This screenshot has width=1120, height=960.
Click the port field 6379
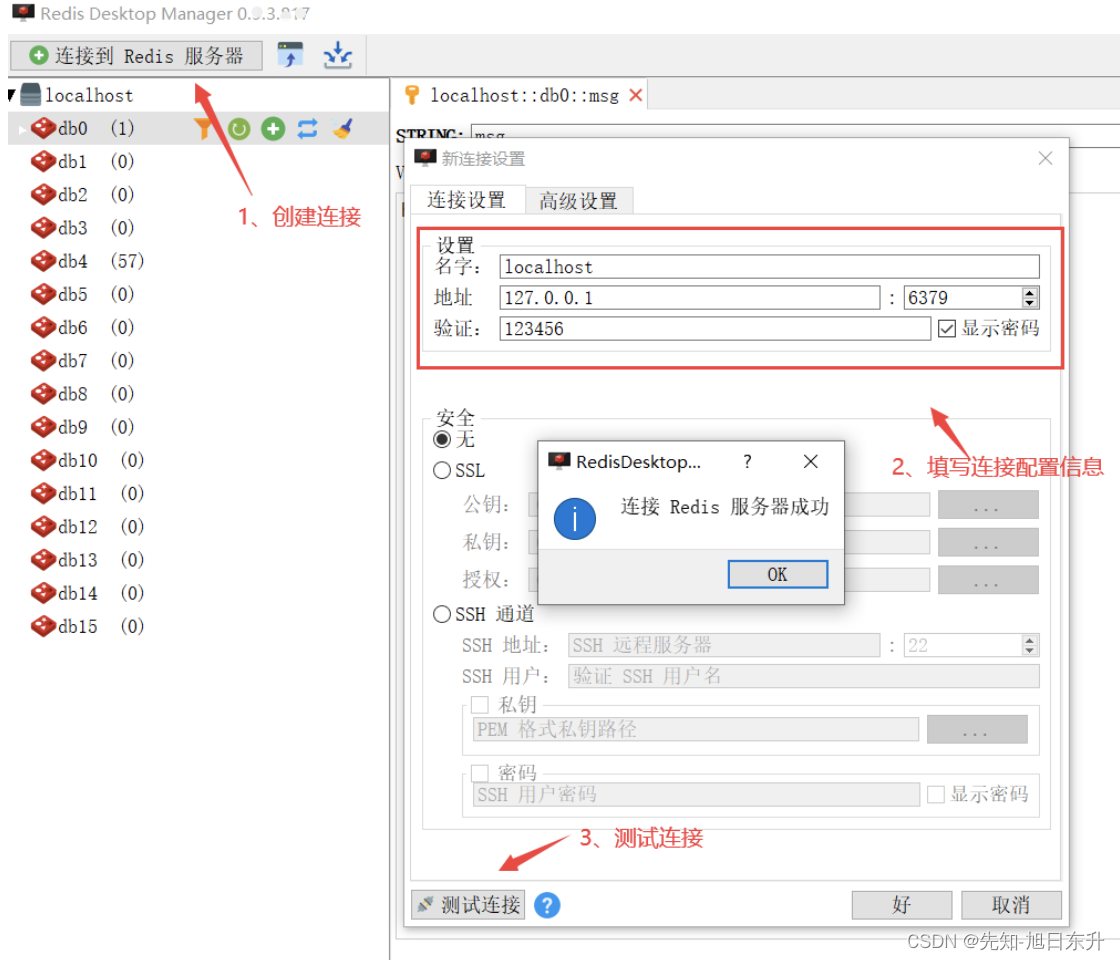tap(963, 298)
